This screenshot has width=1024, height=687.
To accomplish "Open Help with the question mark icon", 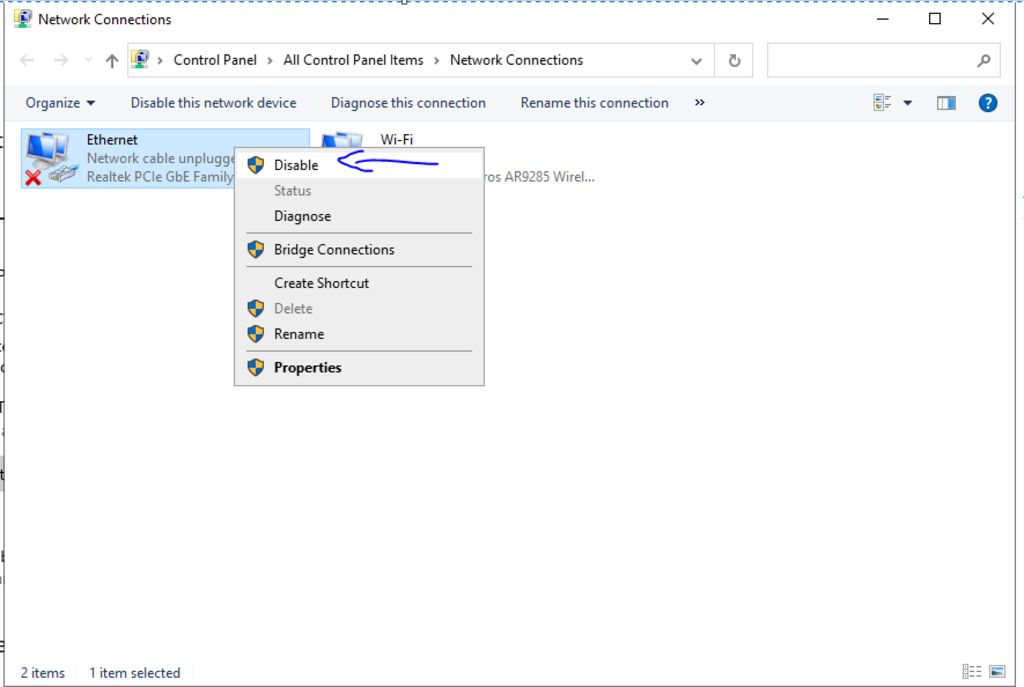I will [x=987, y=103].
